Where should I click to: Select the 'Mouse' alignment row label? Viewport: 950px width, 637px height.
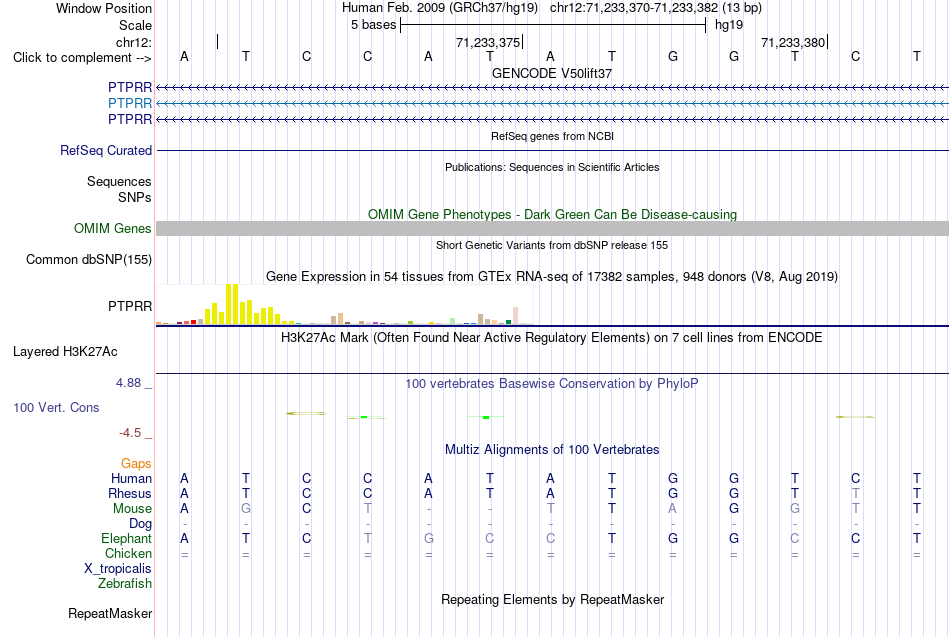132,509
